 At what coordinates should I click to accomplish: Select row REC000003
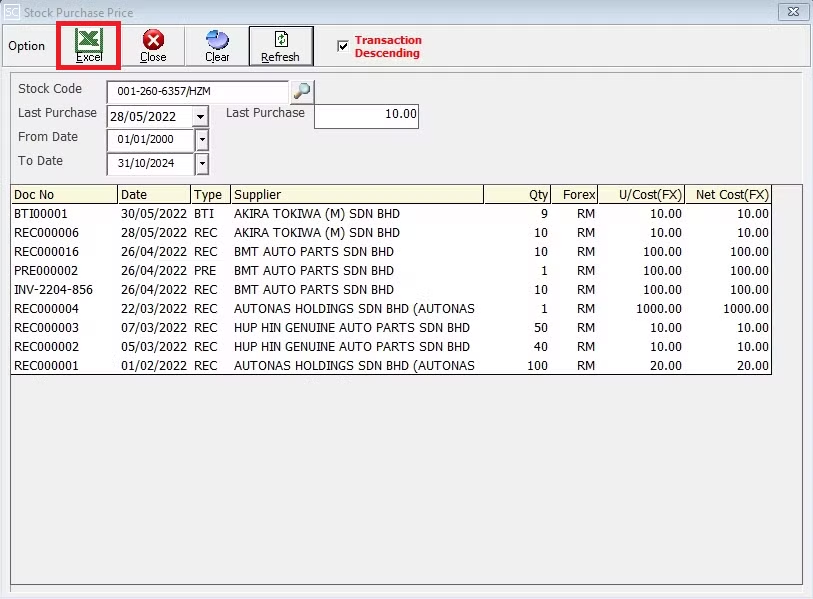[391, 328]
